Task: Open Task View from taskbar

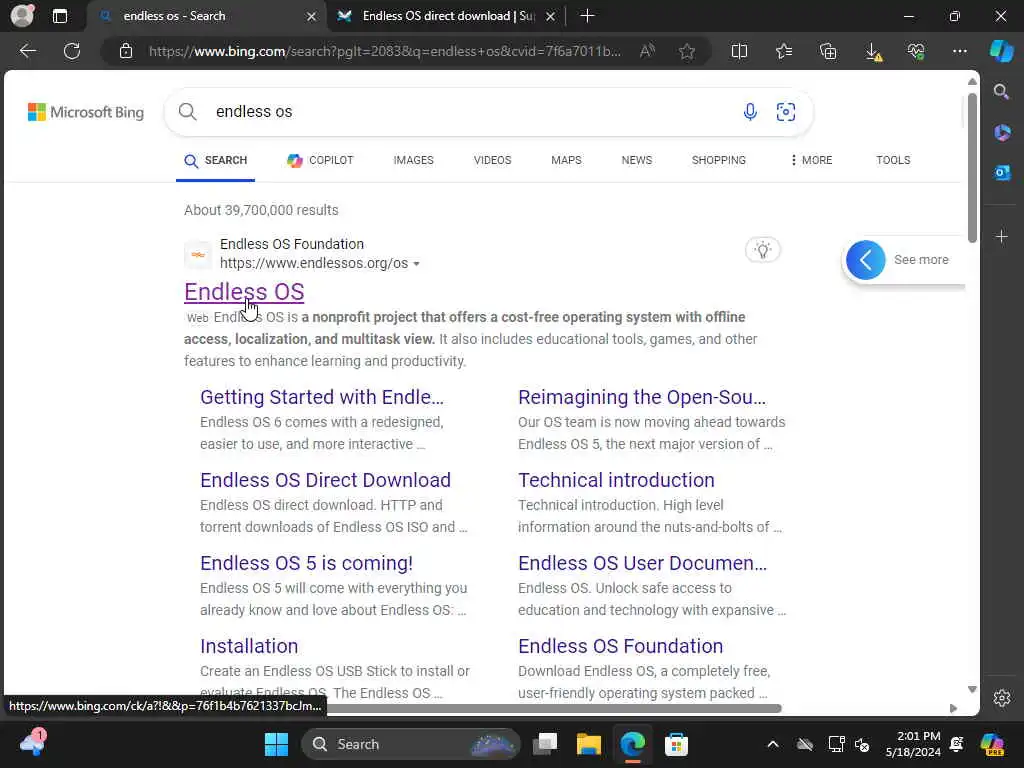Action: click(545, 744)
